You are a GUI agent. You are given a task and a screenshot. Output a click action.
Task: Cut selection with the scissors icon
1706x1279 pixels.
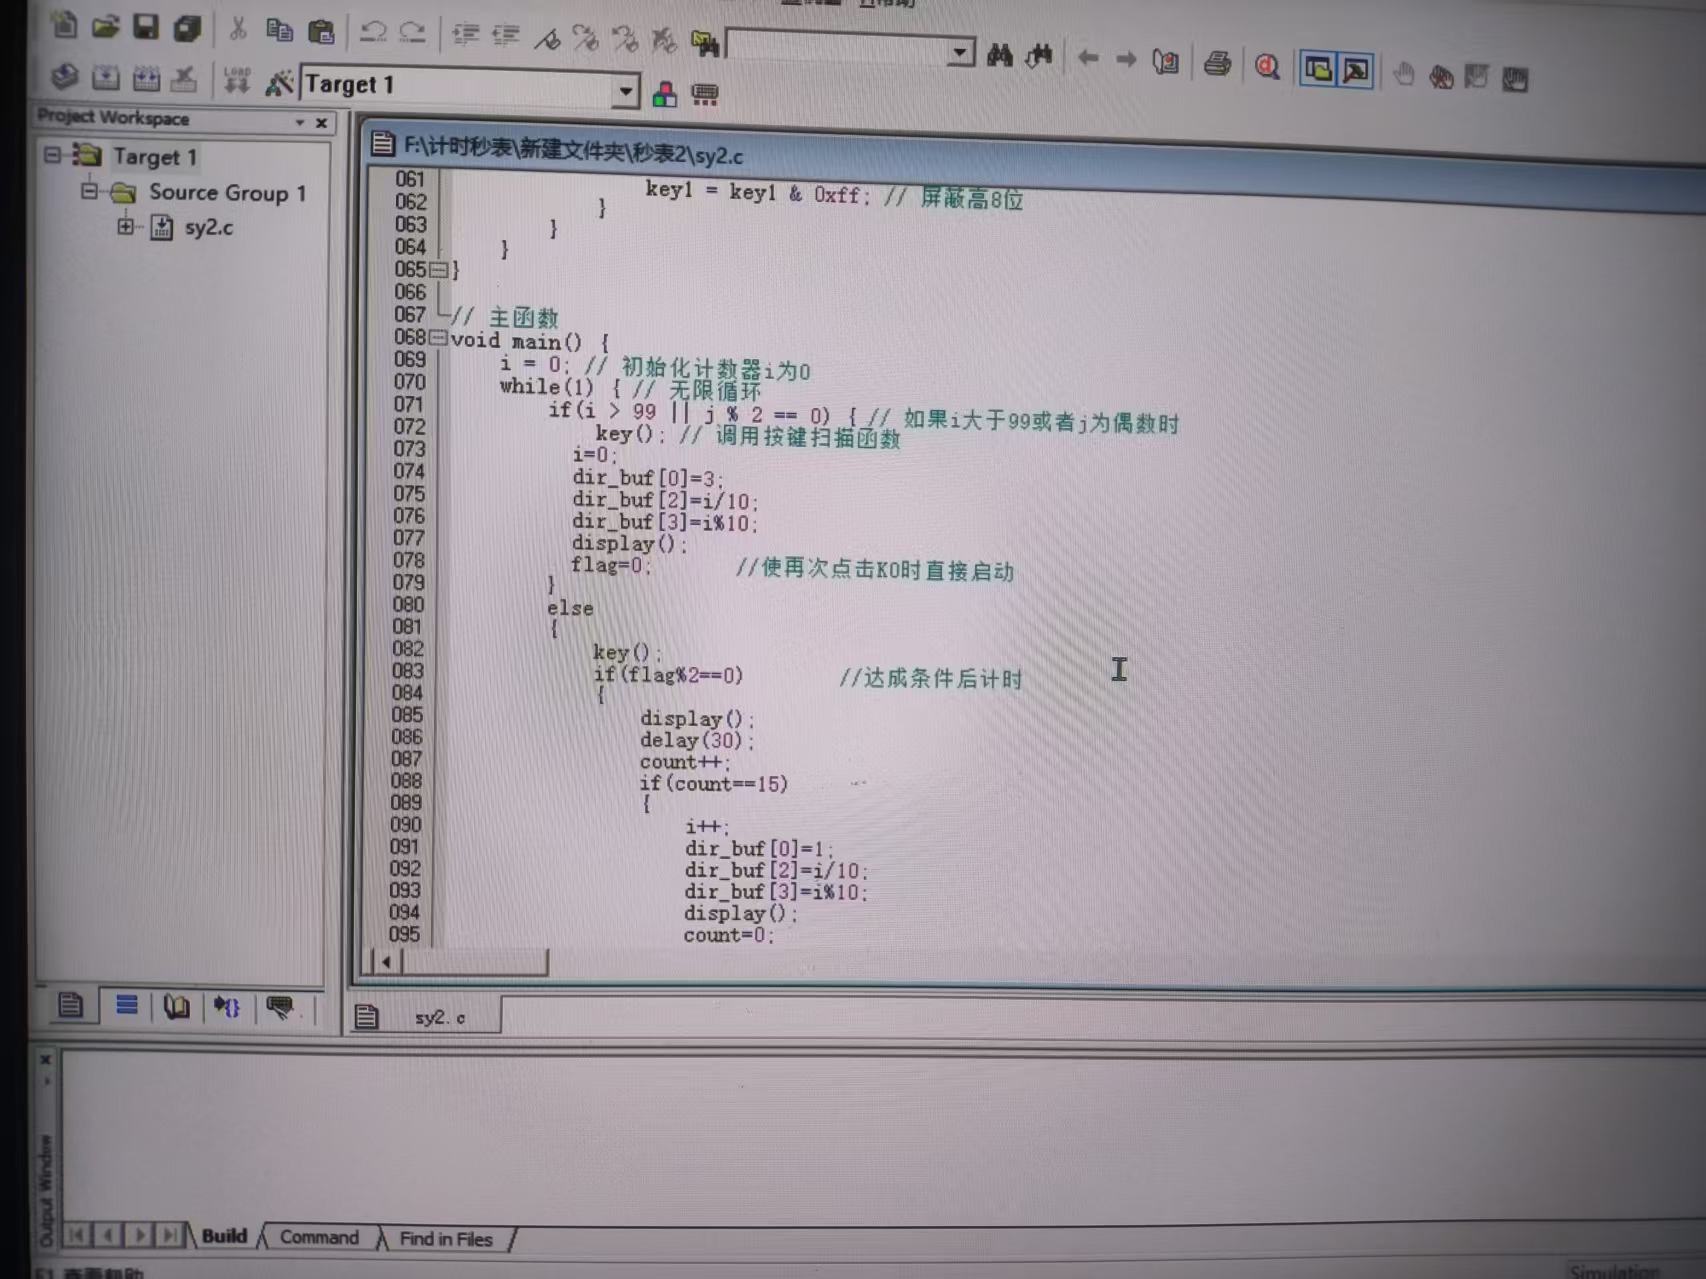[238, 29]
